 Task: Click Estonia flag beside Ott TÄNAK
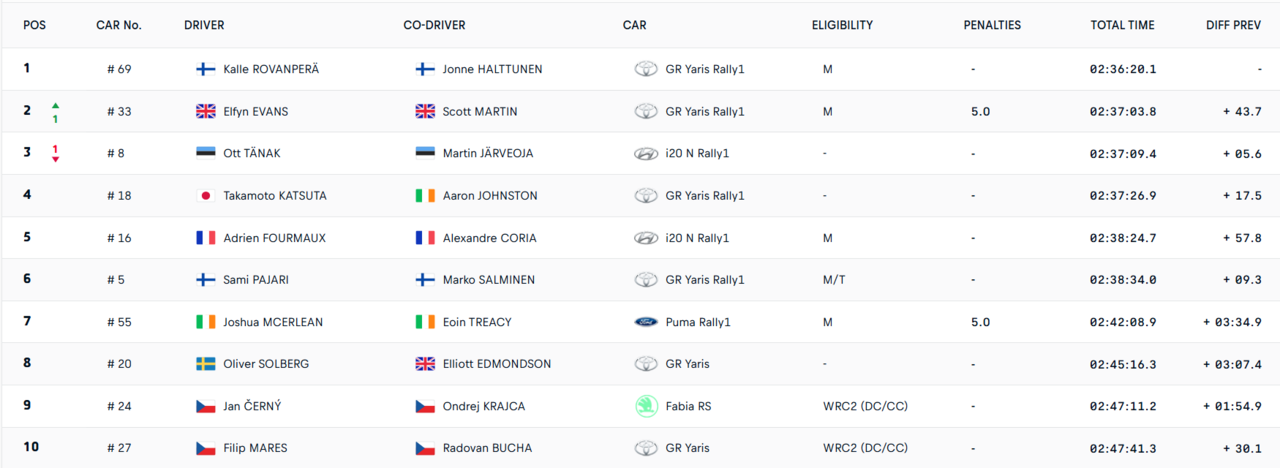pos(206,154)
